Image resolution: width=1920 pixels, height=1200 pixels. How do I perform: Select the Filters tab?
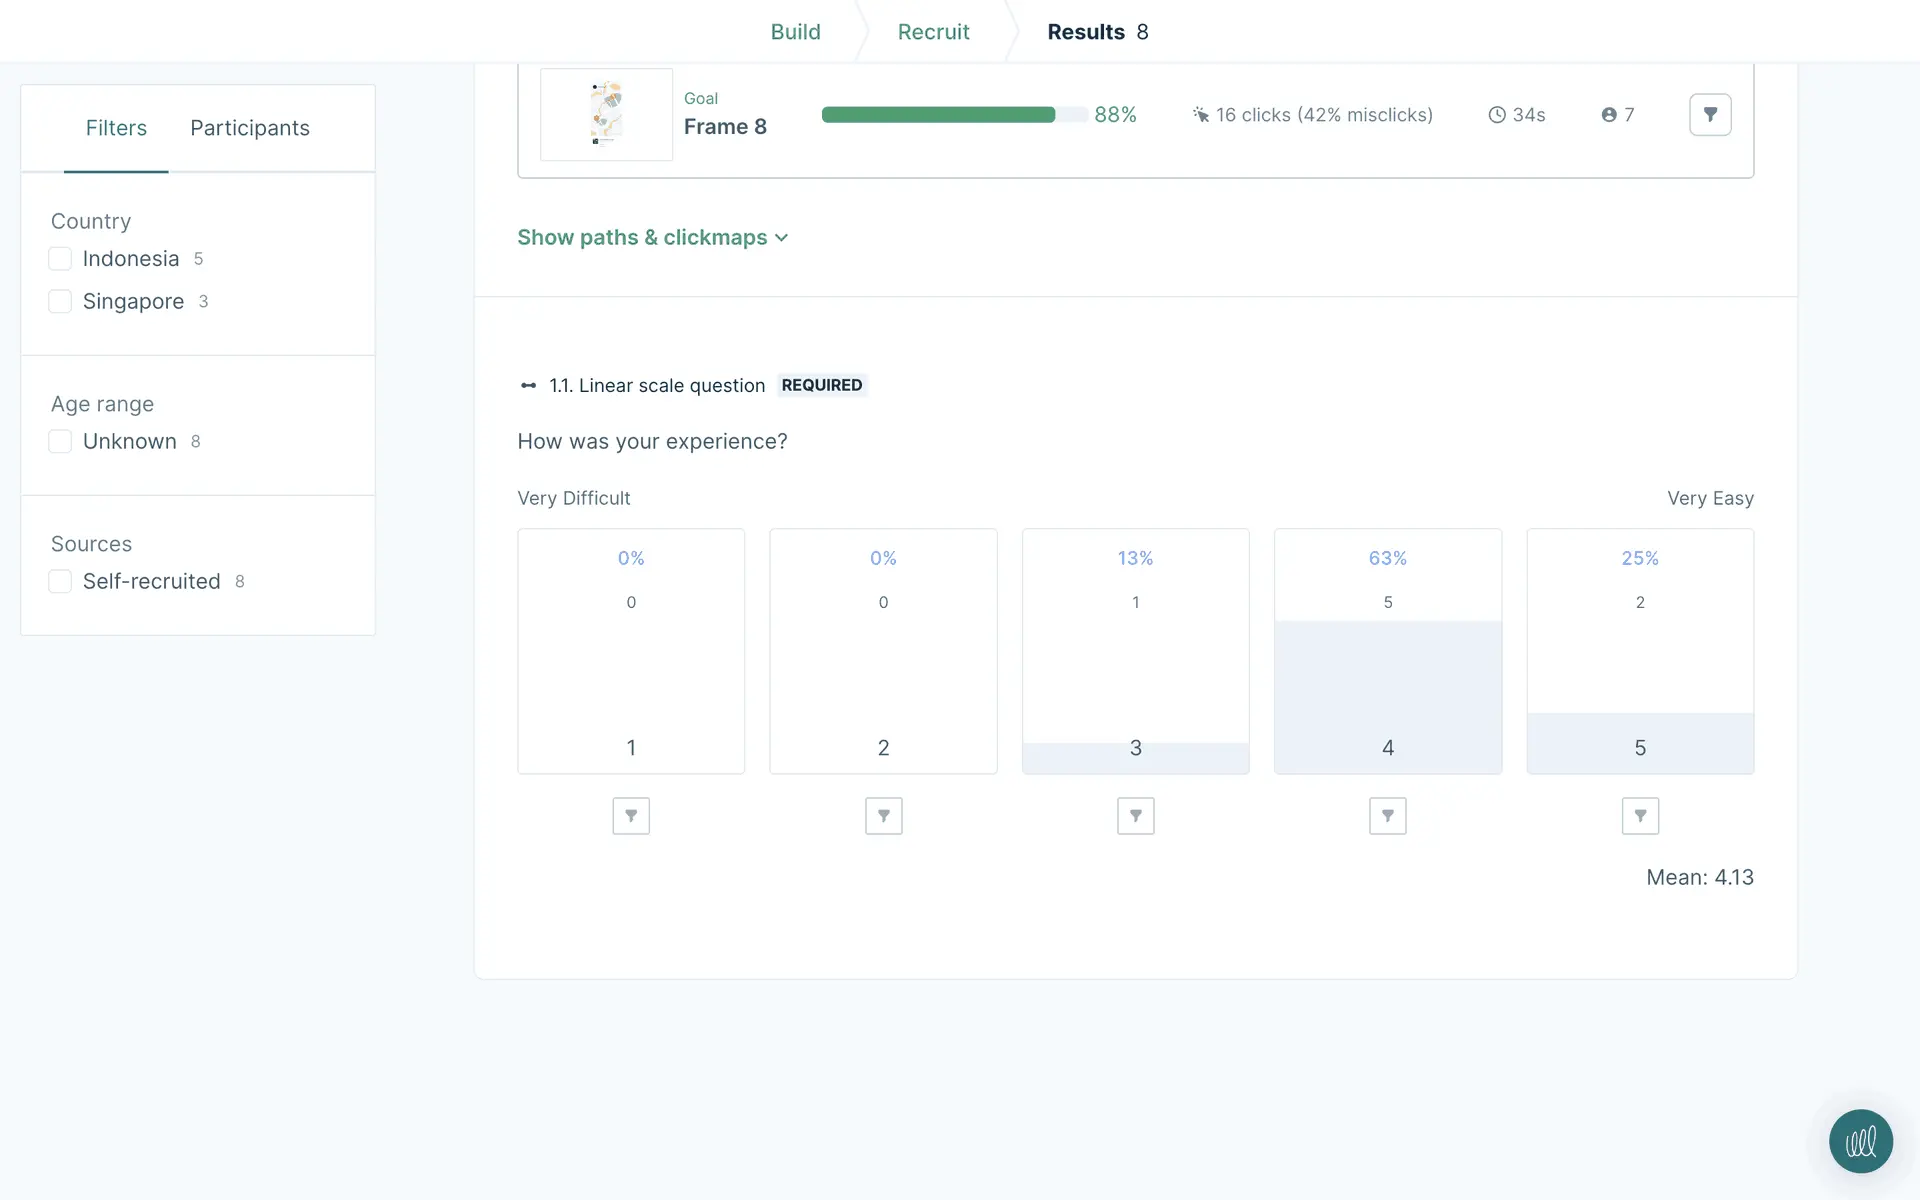pyautogui.click(x=116, y=128)
